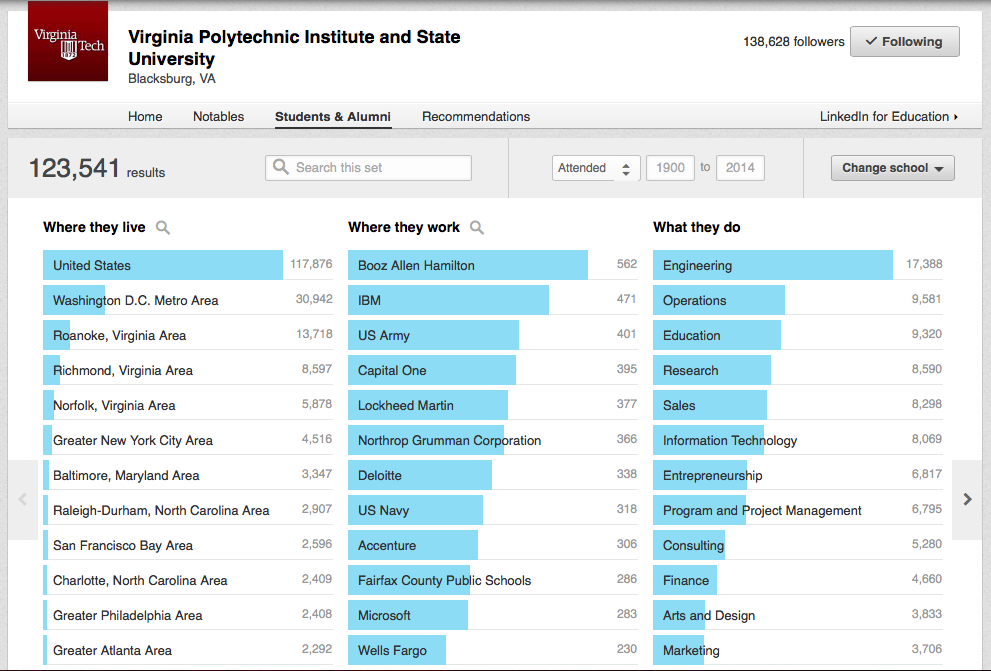Screen dimensions: 991x671
Task: Choose Program and Project Management field
Action: [x=798, y=511]
